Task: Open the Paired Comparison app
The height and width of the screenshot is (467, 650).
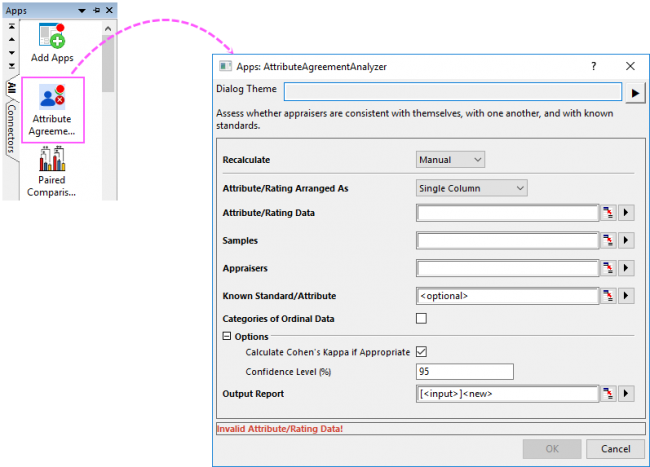Action: [52, 172]
